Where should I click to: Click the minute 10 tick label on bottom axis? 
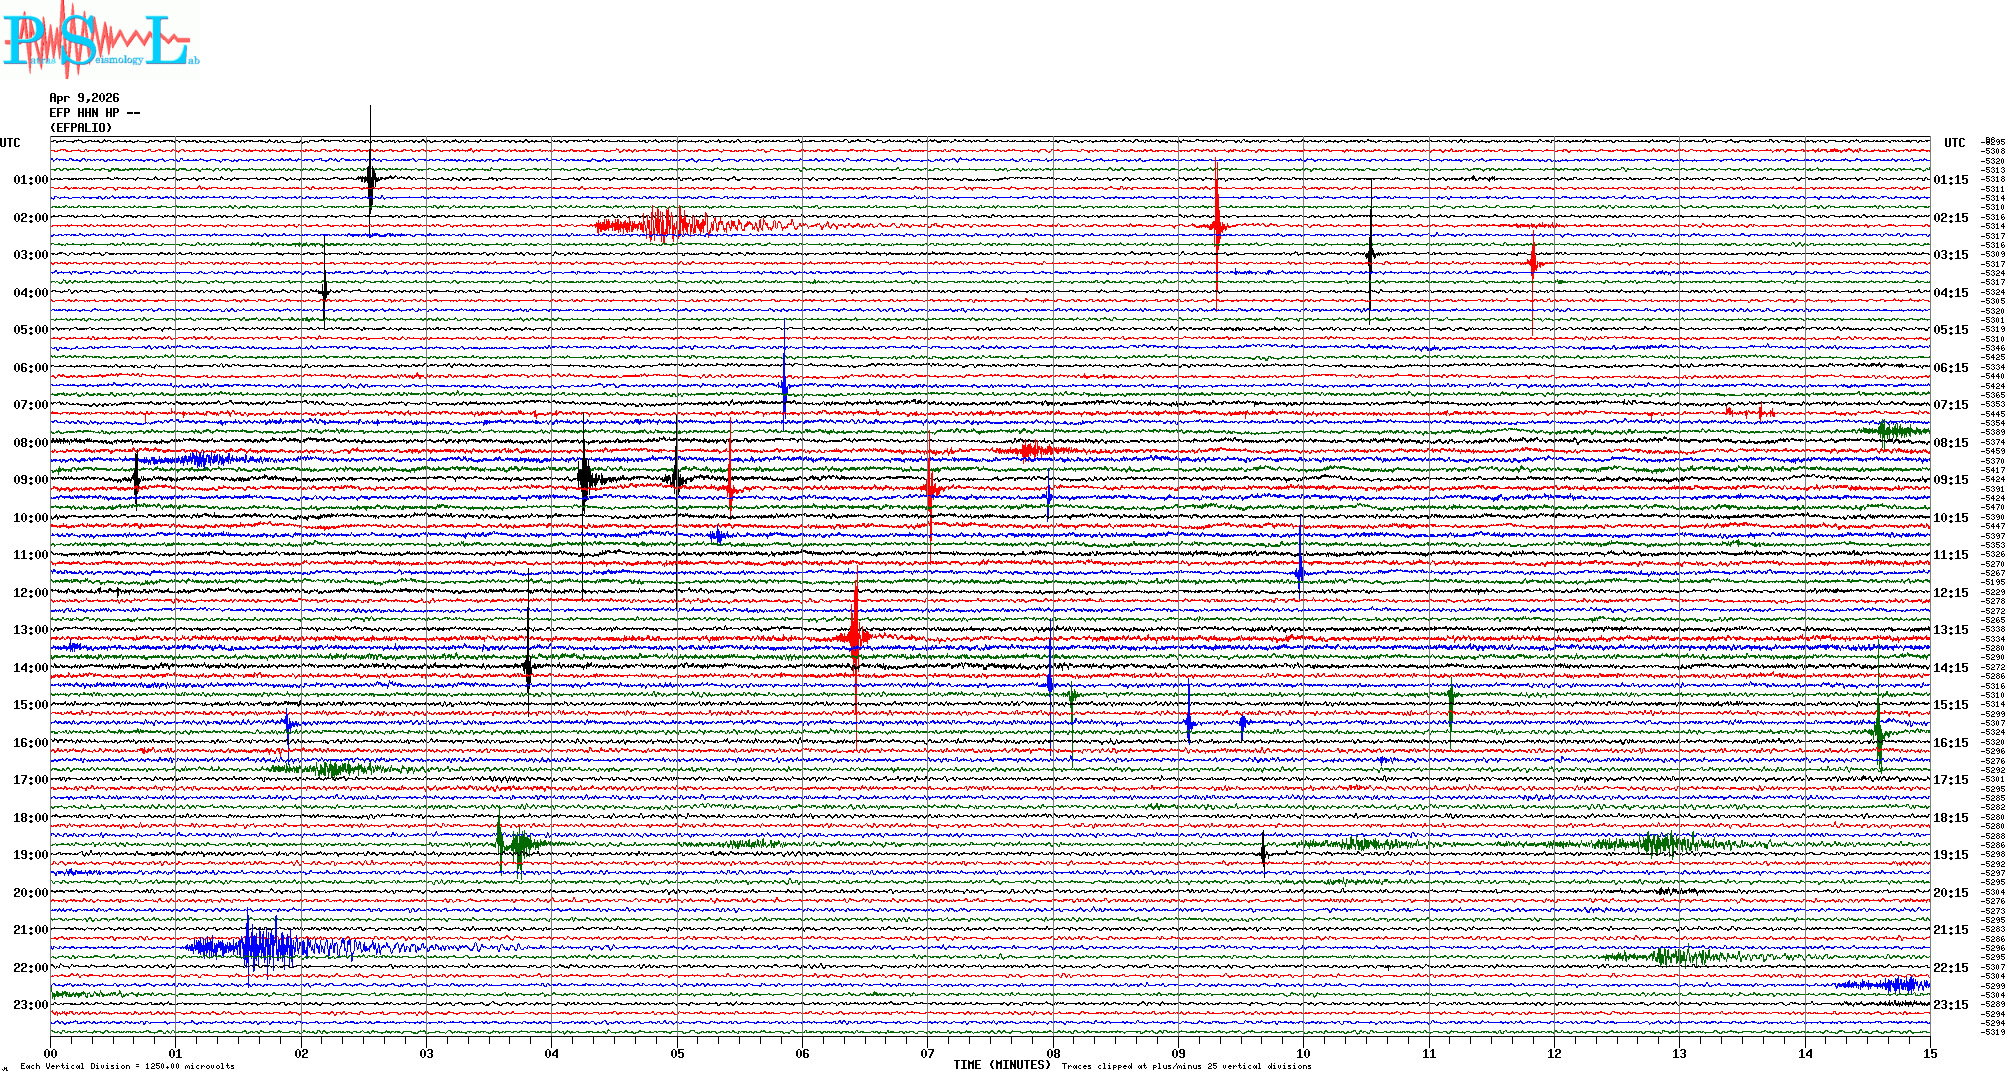pyautogui.click(x=1303, y=1054)
